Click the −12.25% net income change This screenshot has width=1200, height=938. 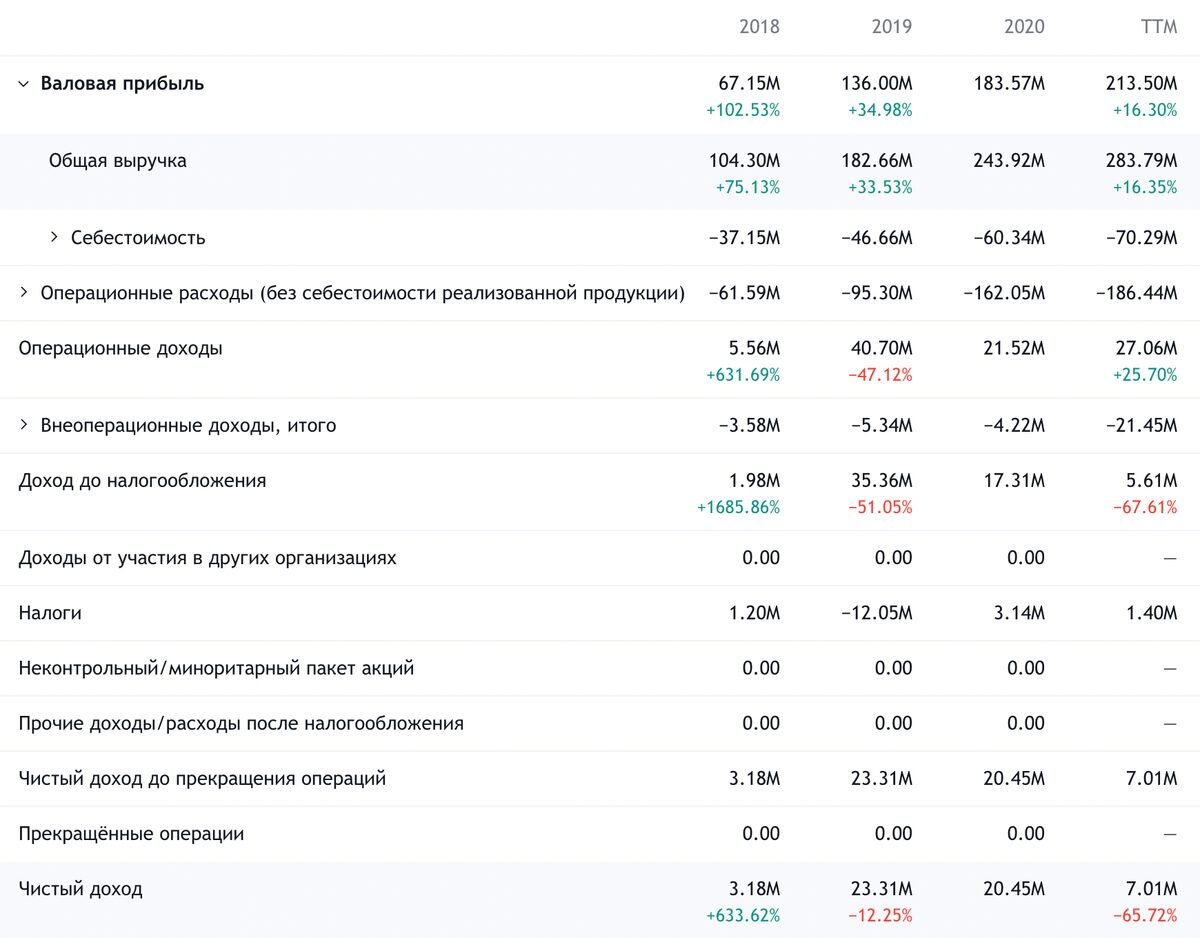click(880, 915)
